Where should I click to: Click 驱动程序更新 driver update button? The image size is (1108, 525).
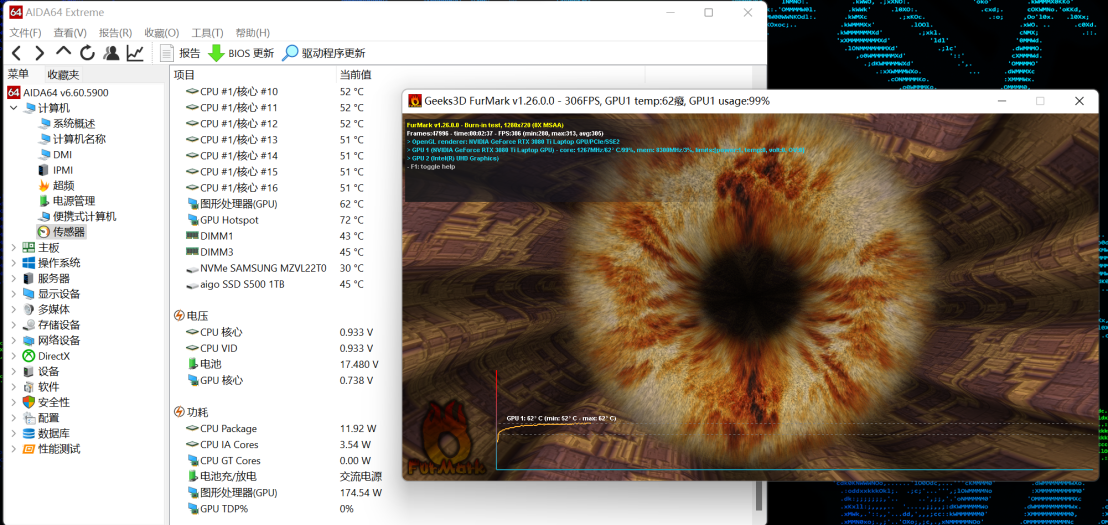[324, 53]
